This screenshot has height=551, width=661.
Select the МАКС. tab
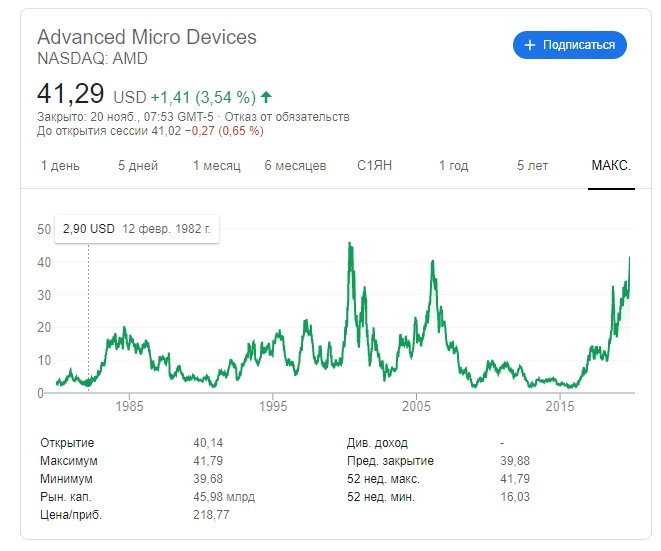coord(610,166)
